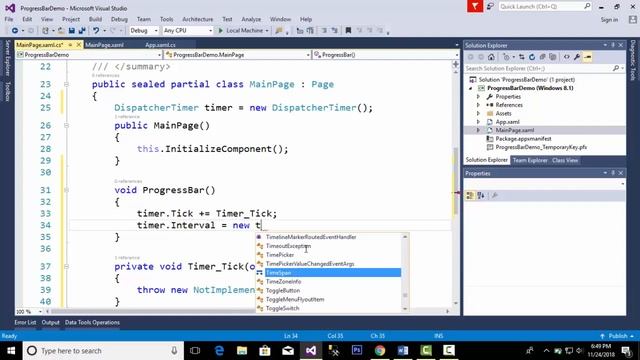Select TimeSpan in the IntelliSense list
640x360 pixels.
pyautogui.click(x=329, y=273)
